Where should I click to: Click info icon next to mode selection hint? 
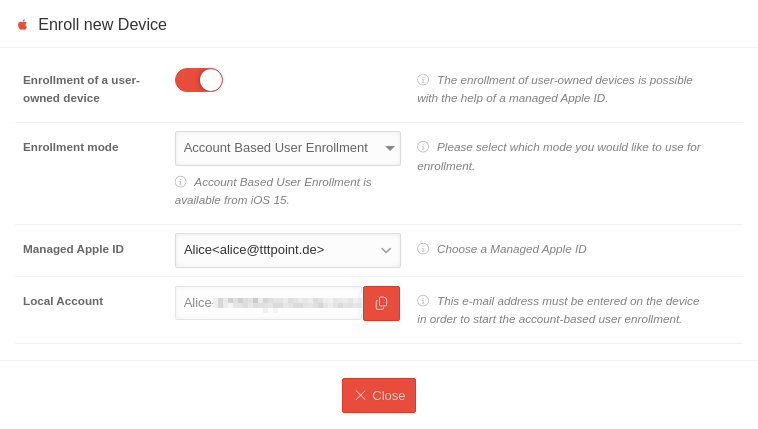click(423, 147)
